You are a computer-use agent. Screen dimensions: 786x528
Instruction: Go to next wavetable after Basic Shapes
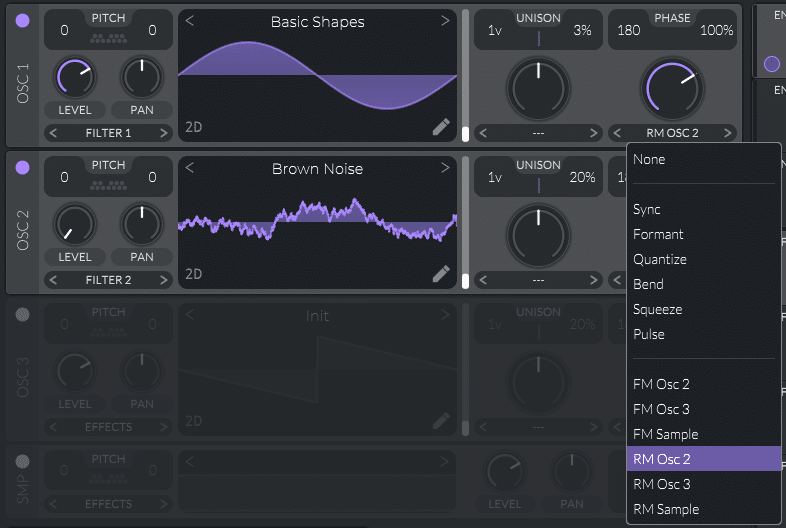pos(445,21)
